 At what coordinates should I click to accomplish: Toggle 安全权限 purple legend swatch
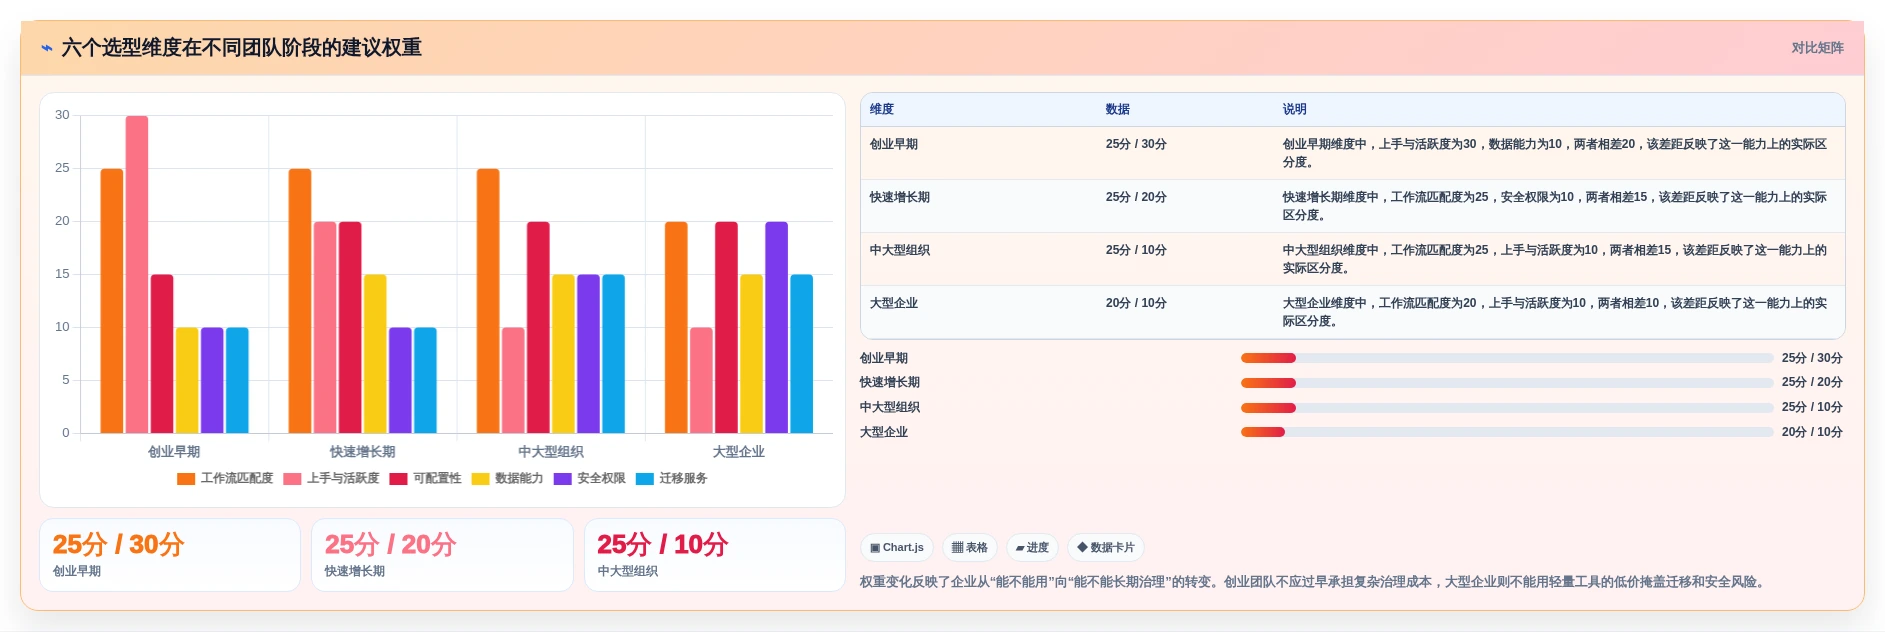(562, 479)
